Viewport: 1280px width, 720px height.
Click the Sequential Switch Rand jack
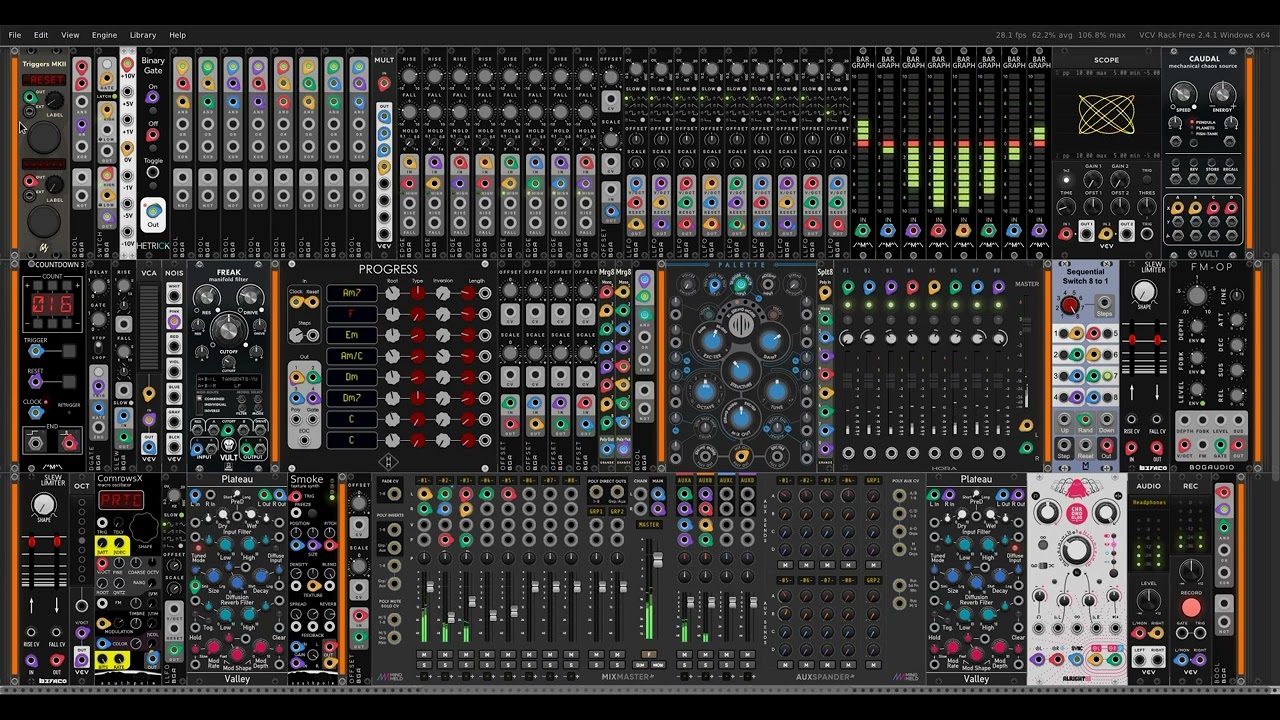tap(1084, 419)
